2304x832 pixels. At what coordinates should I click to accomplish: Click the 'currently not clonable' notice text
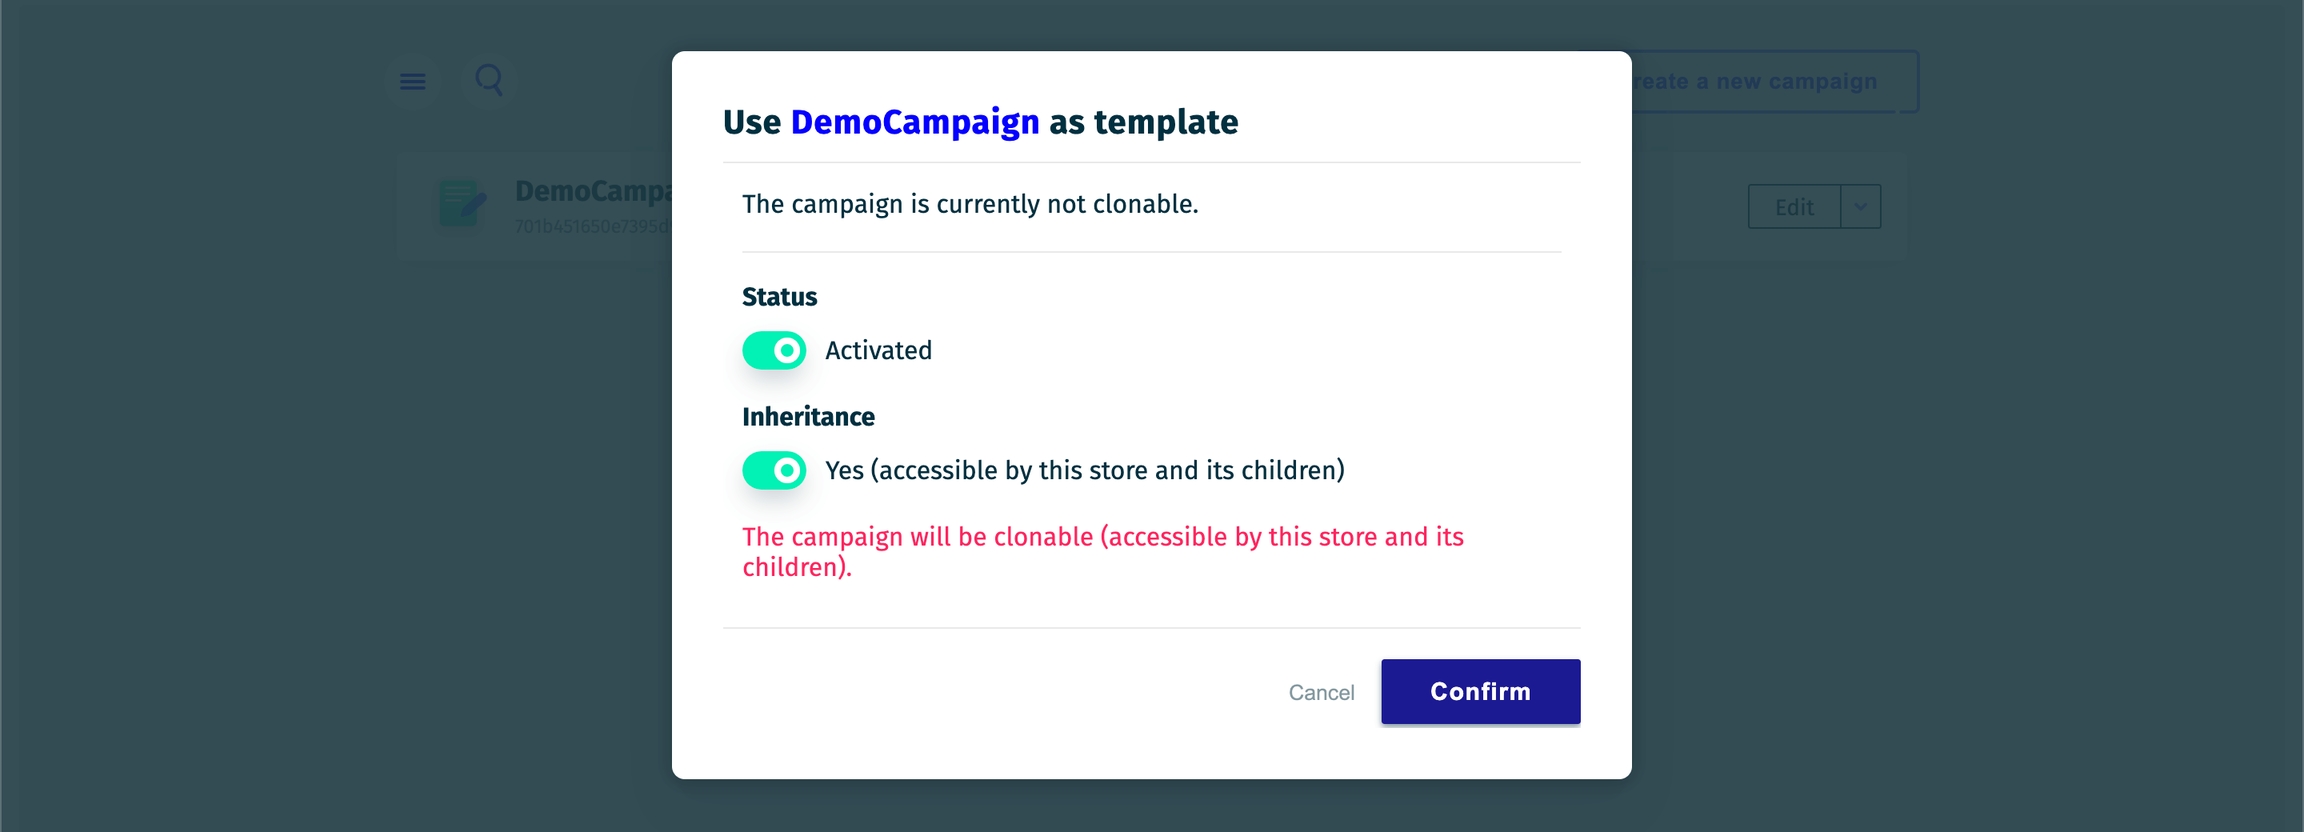(x=969, y=204)
